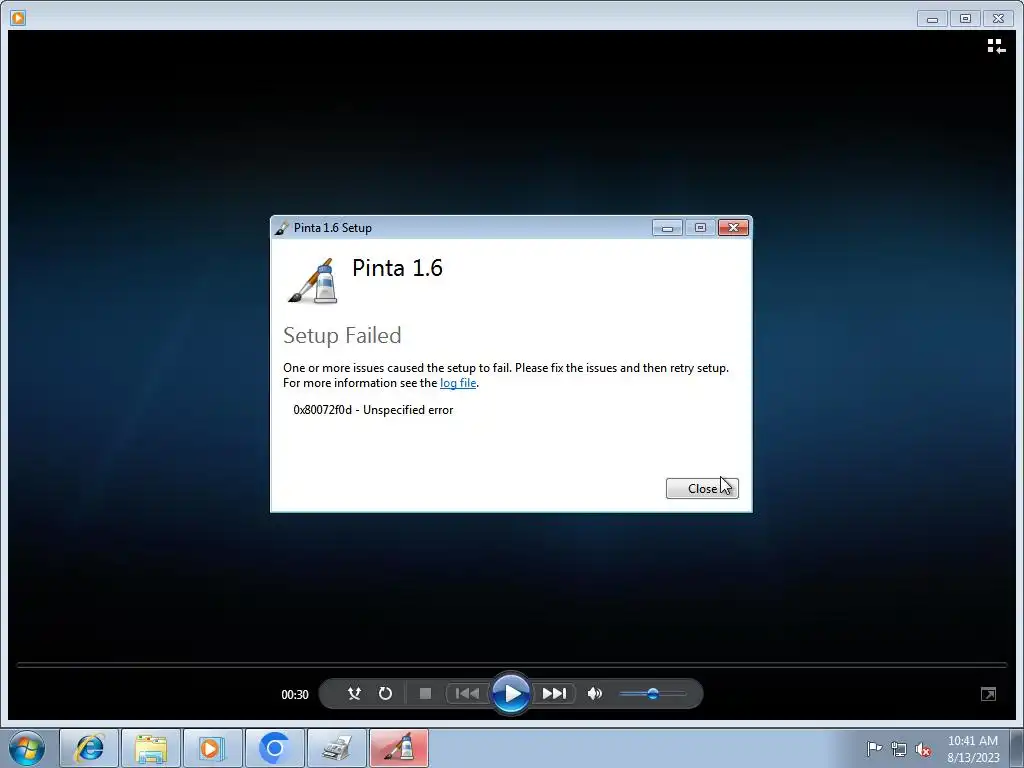Click the Media Player title bar icon
1024x768 pixels.
coord(18,18)
